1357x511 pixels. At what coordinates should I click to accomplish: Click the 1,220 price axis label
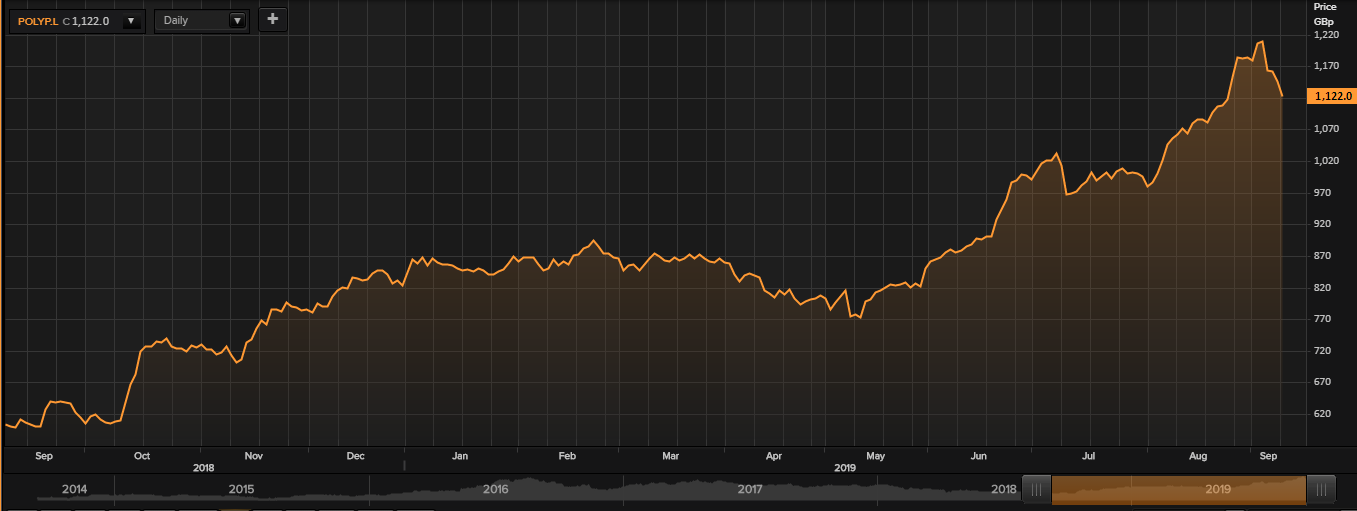[x=1326, y=34]
